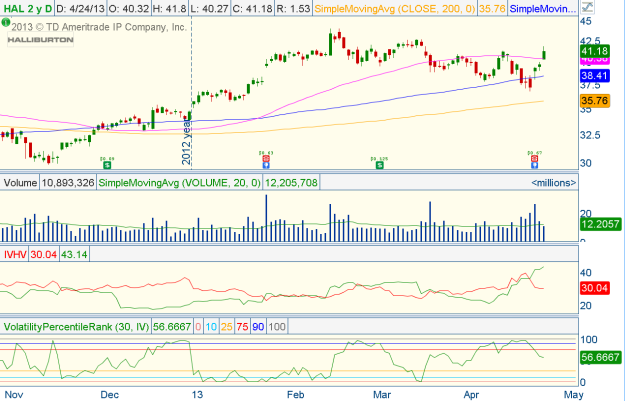Viewport: 625px width, 401px height.
Task: Click the truncated SimpleMovin... label at top right
Action: click(x=542, y=9)
